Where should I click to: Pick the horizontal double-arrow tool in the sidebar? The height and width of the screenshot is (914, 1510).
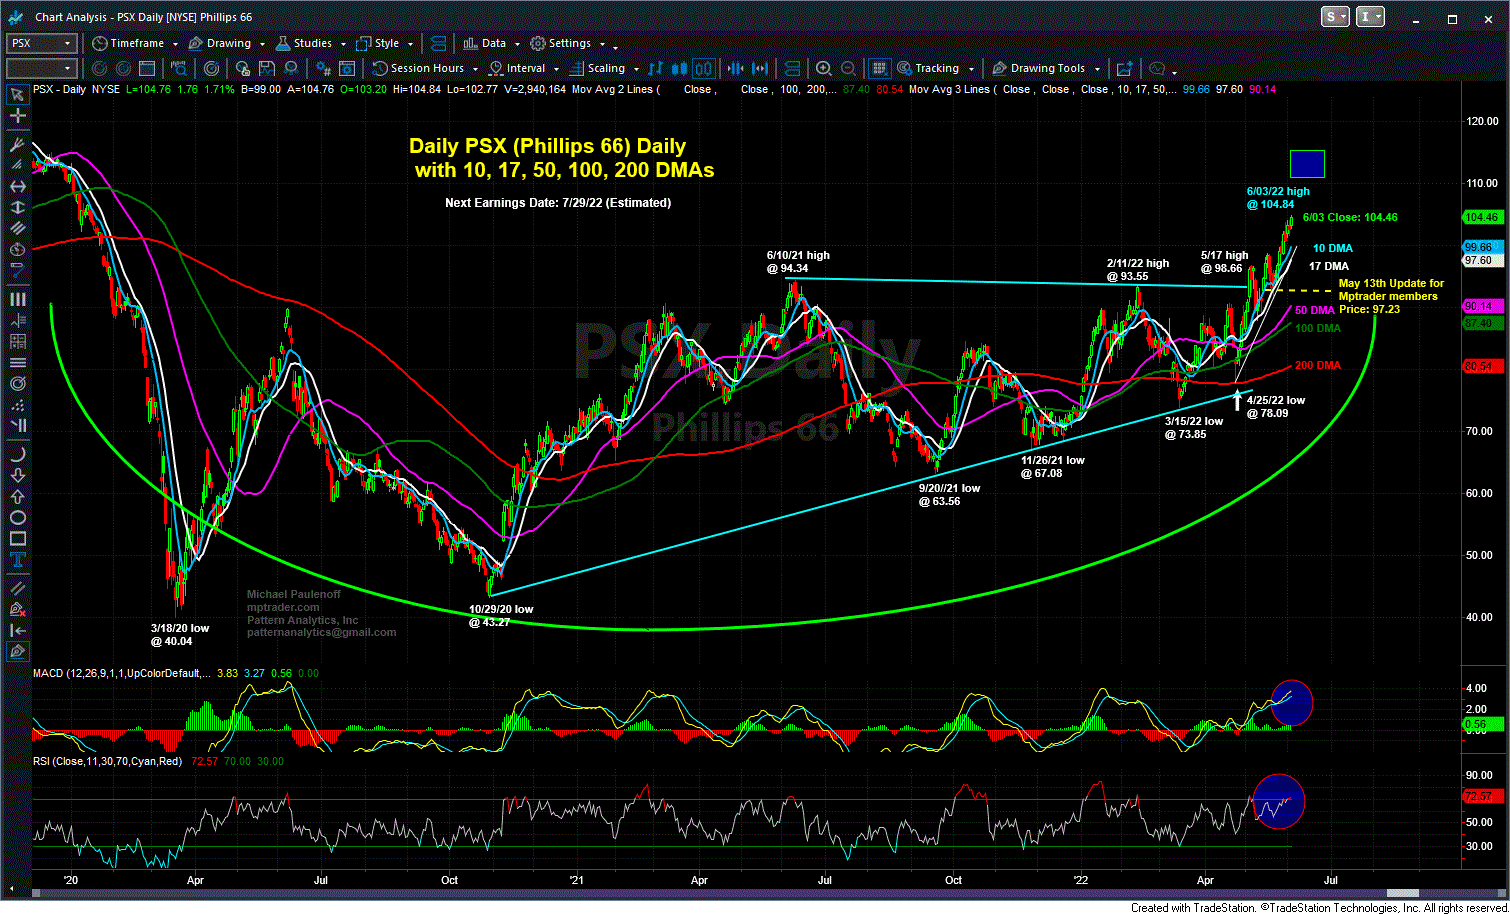point(17,186)
